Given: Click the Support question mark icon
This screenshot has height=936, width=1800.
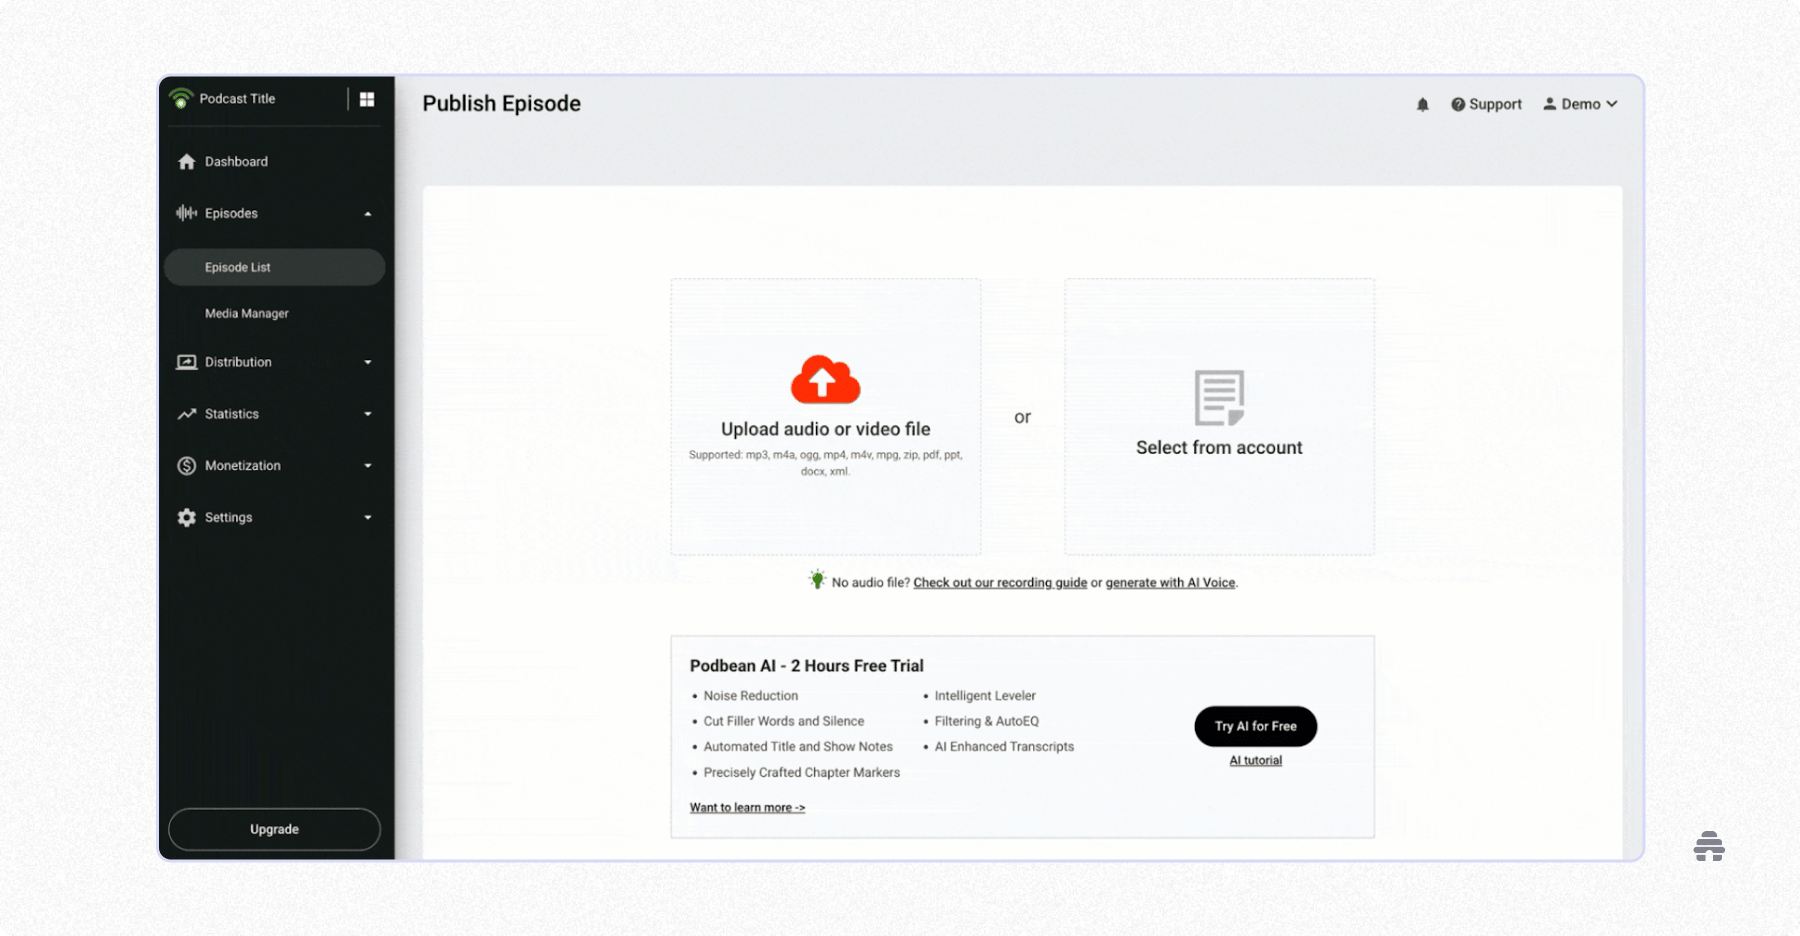Looking at the screenshot, I should 1458,103.
